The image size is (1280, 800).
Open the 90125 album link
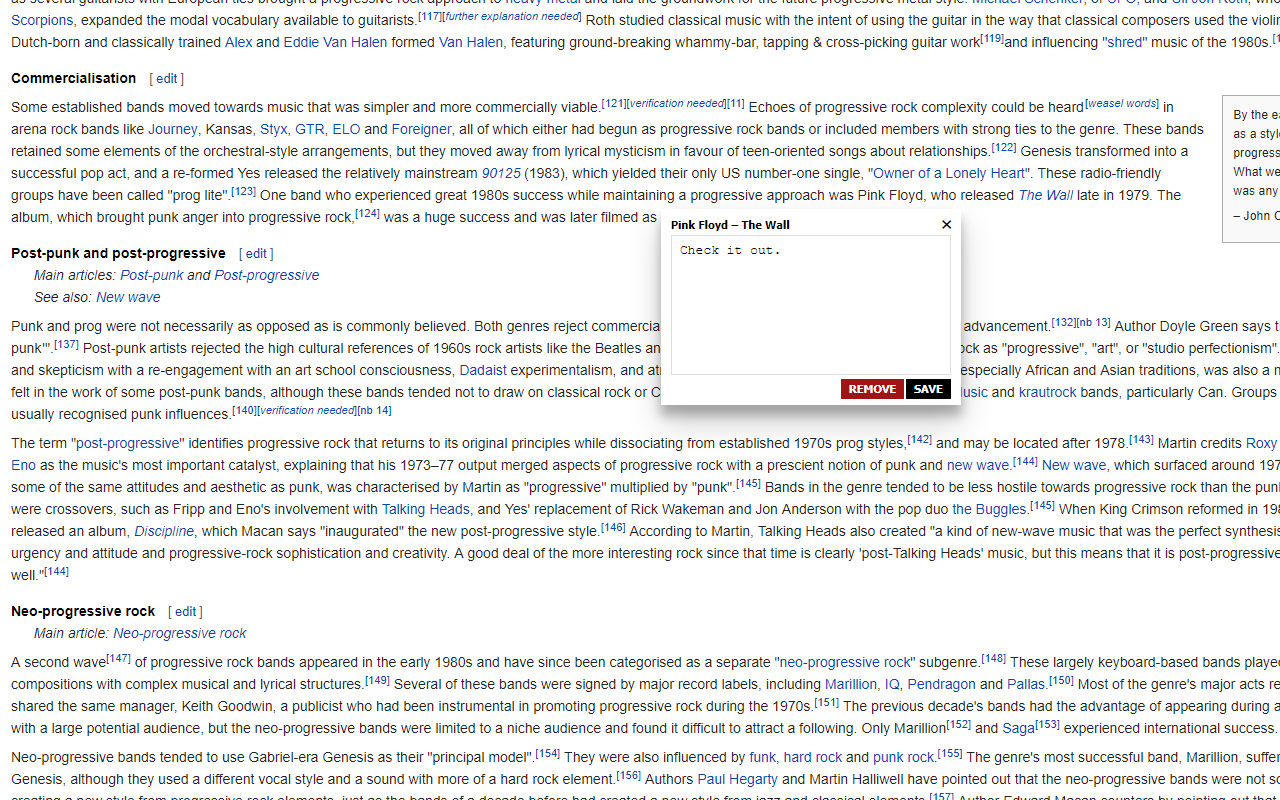click(501, 173)
